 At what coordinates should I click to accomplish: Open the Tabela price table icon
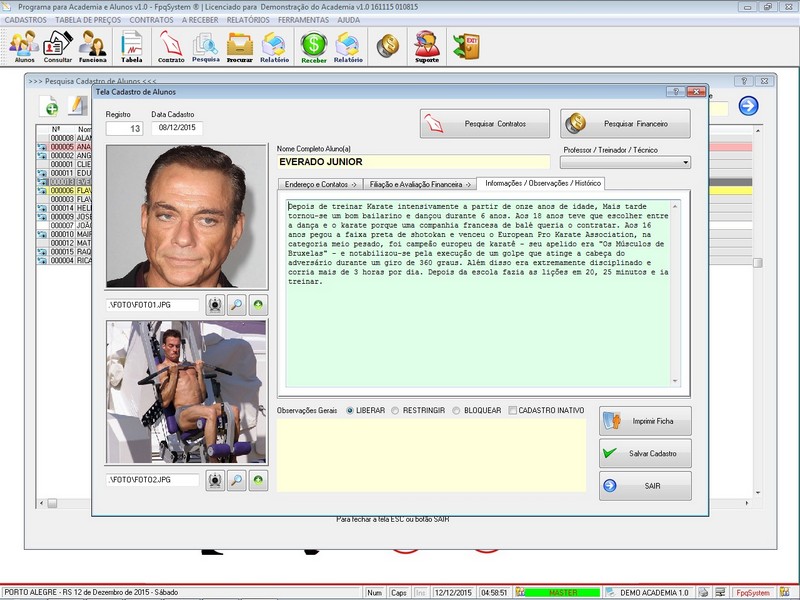click(x=132, y=46)
